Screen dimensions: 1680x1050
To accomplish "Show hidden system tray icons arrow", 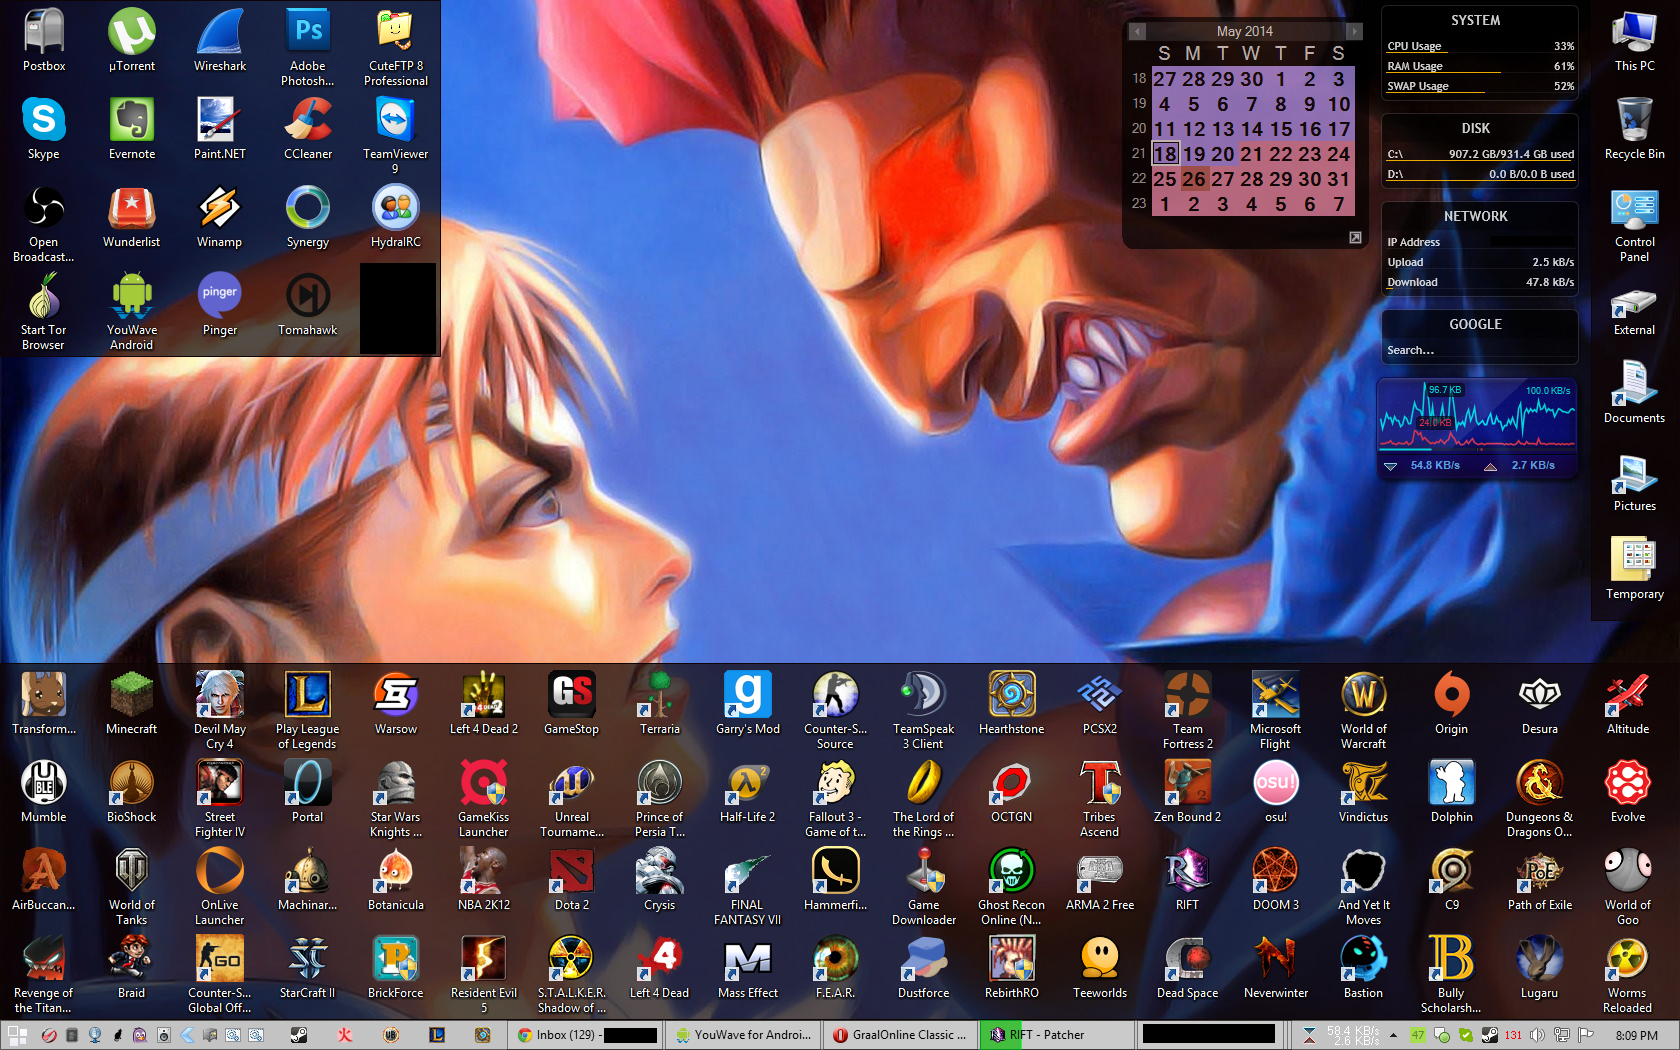I will pyautogui.click(x=1393, y=1035).
